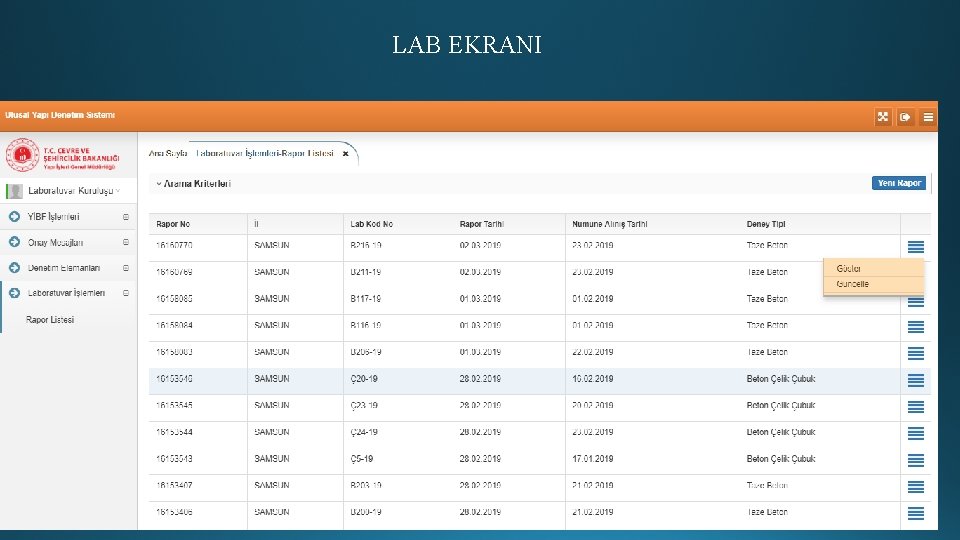Expand the Denetim Elemanları menu toggle
The image size is (960, 540).
tap(126, 268)
